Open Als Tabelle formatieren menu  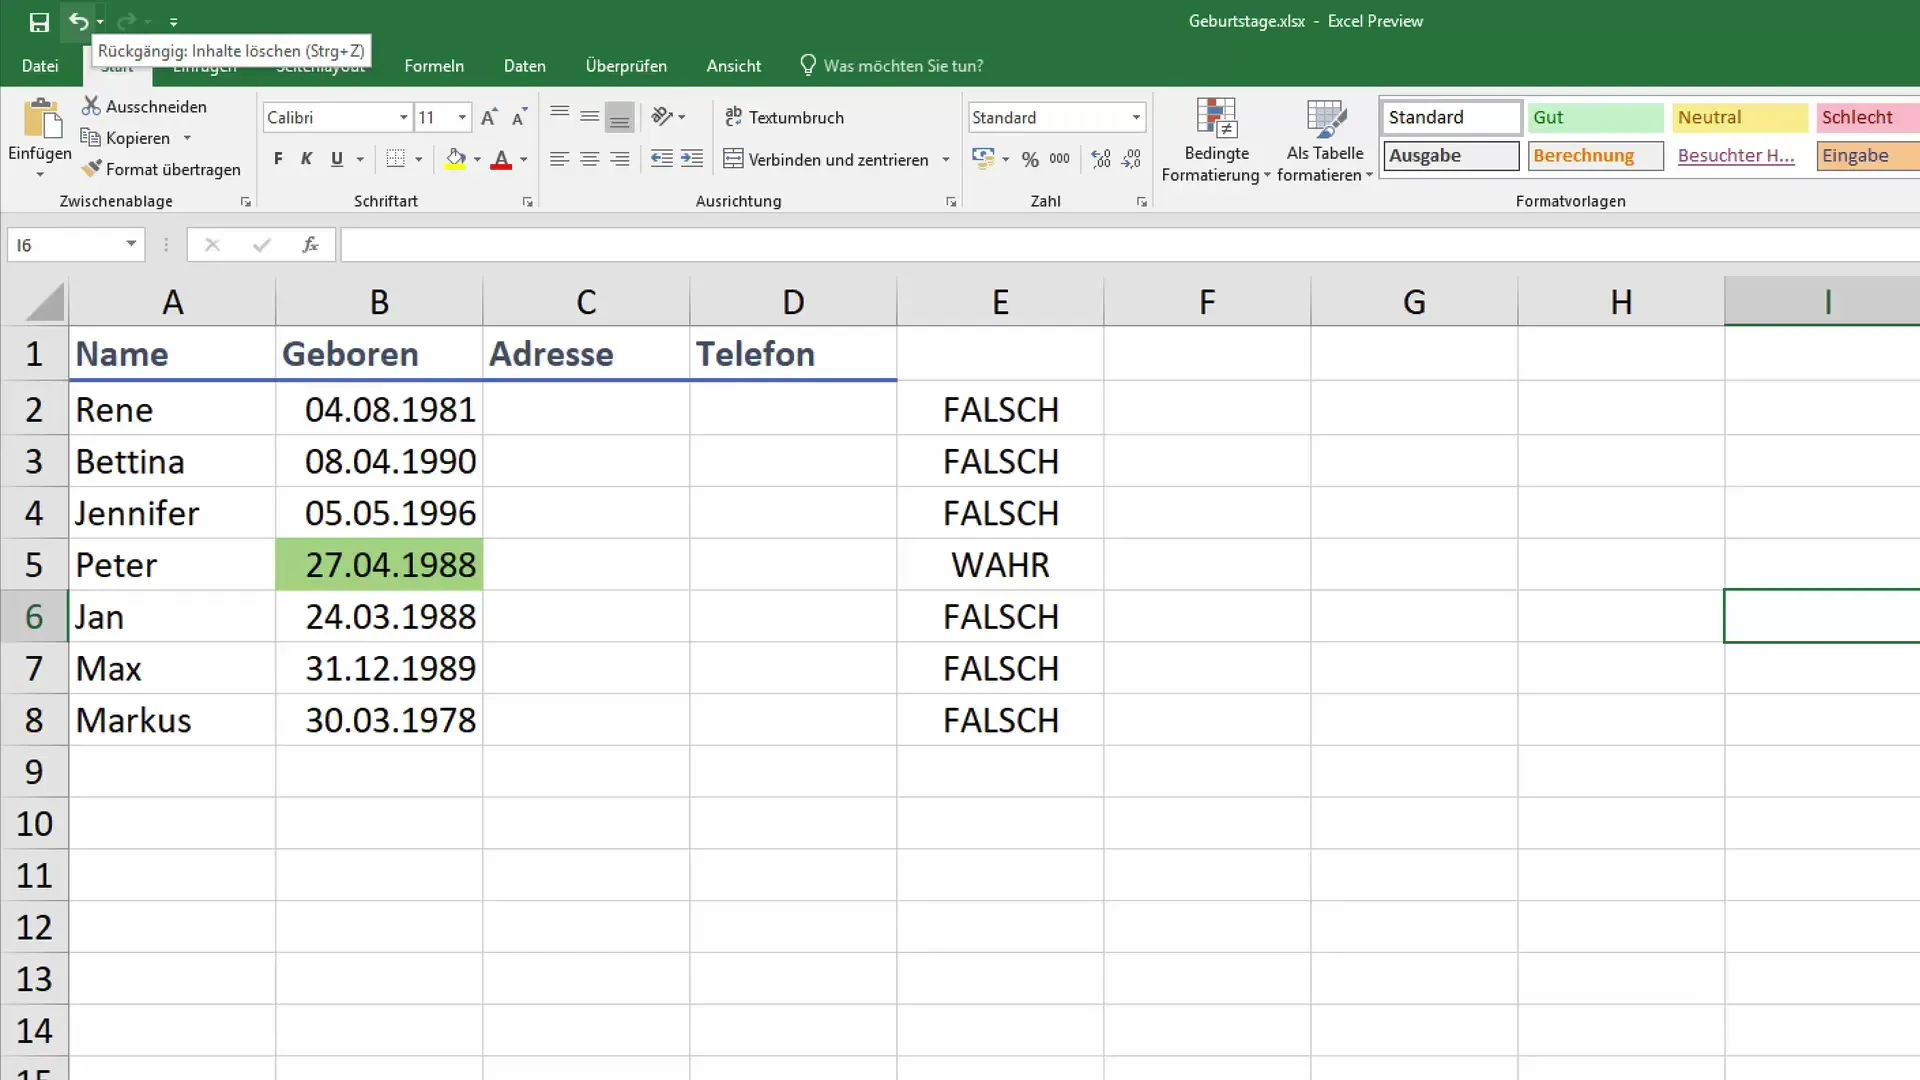coord(1325,140)
